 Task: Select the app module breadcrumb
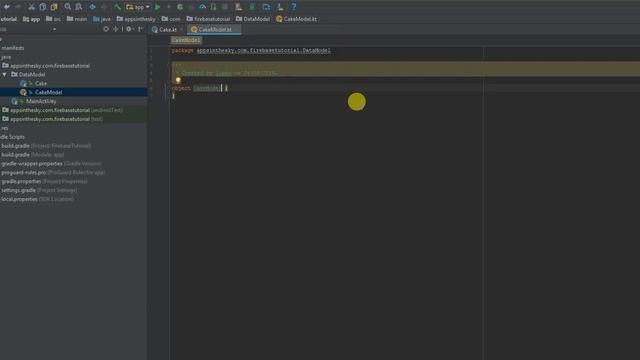pos(31,19)
